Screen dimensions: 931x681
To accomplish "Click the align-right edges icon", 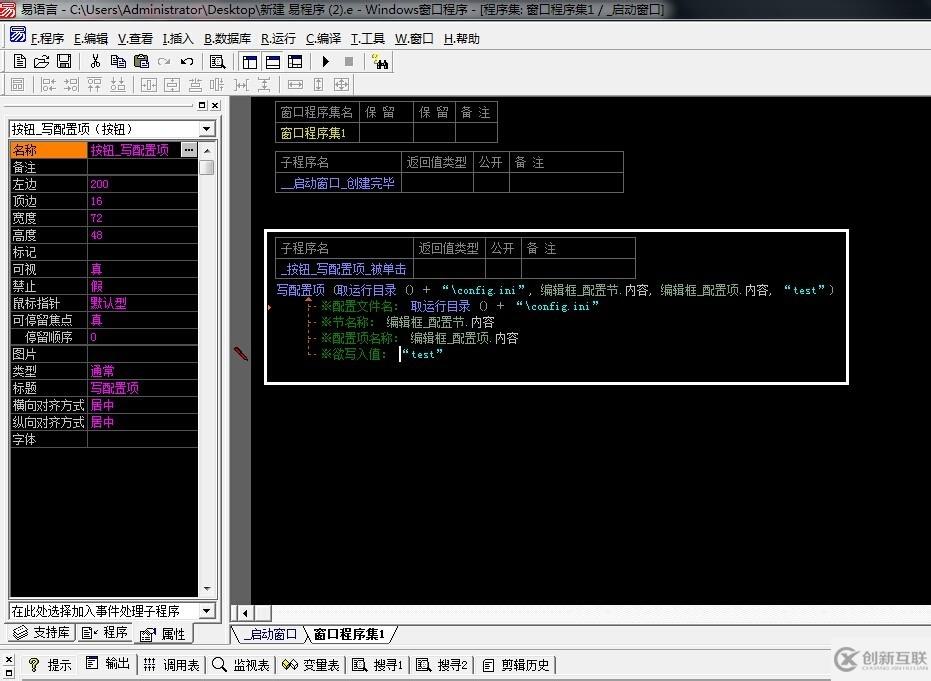I will [71, 85].
